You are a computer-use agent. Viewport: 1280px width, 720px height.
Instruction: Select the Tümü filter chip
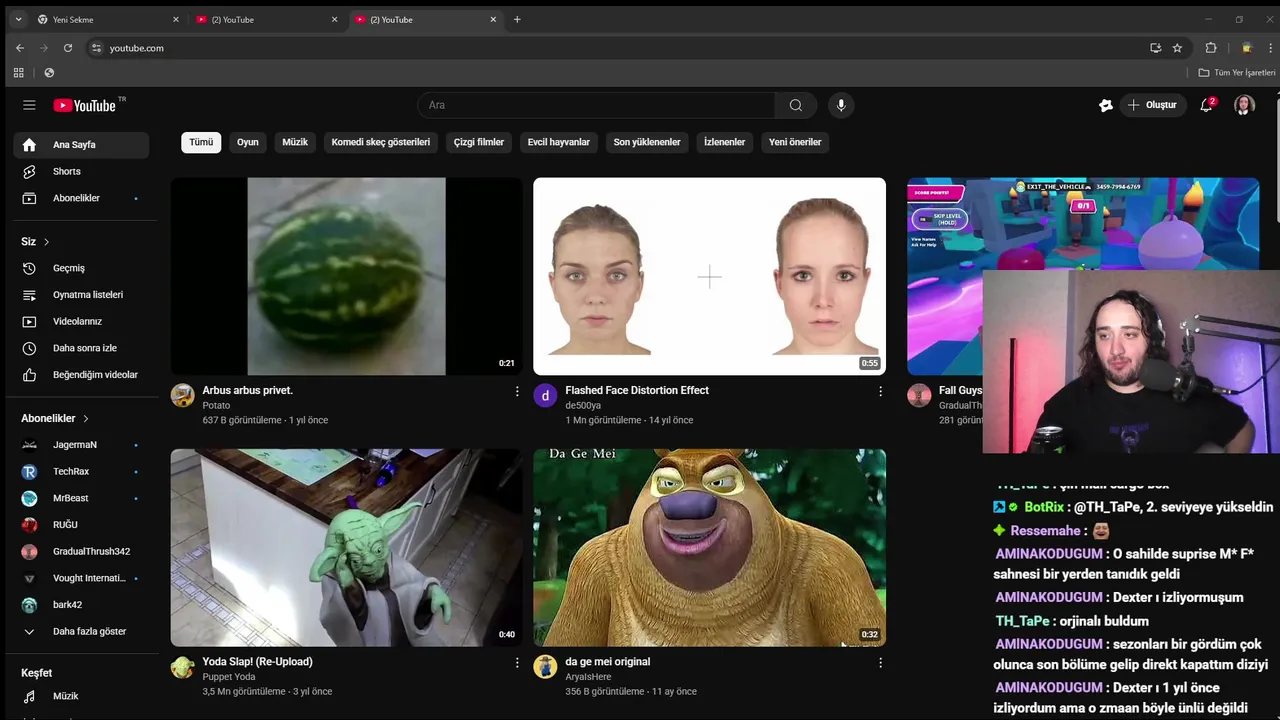click(201, 142)
